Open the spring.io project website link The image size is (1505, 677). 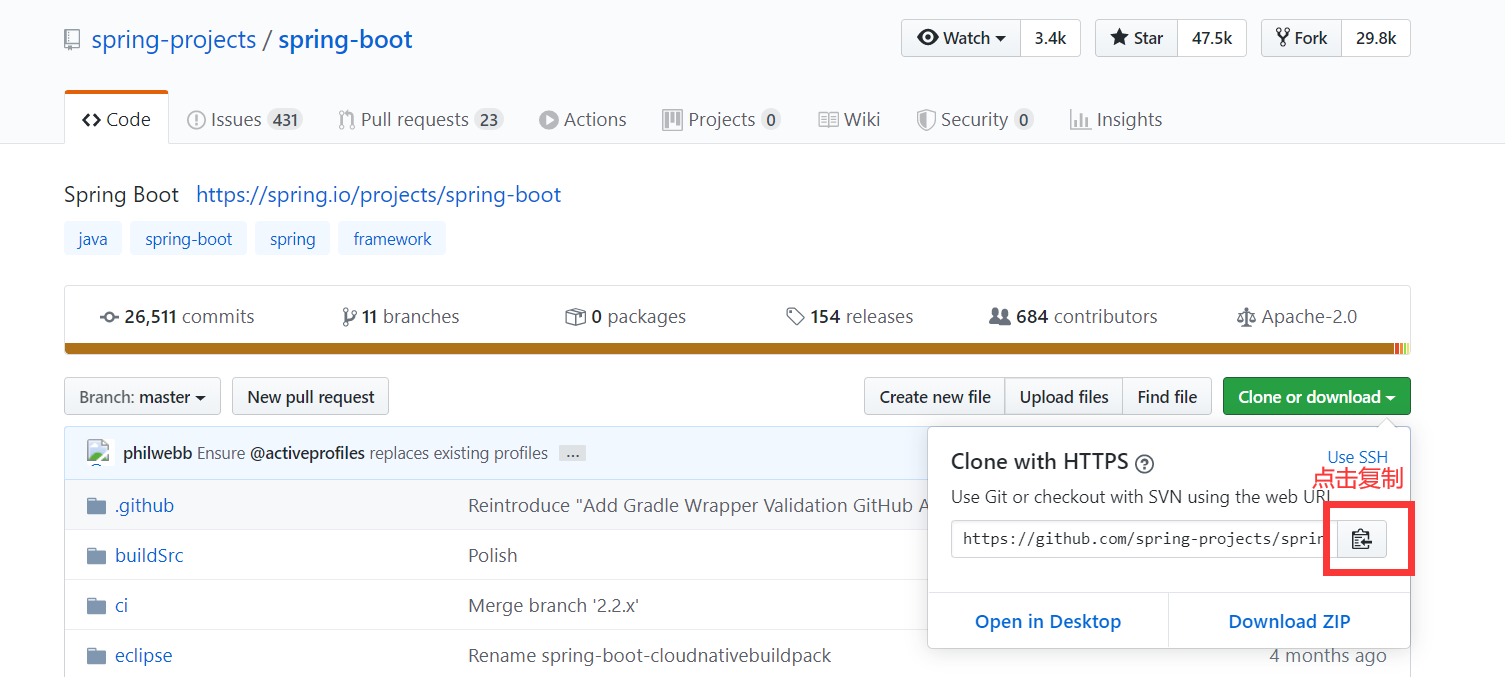(x=378, y=195)
